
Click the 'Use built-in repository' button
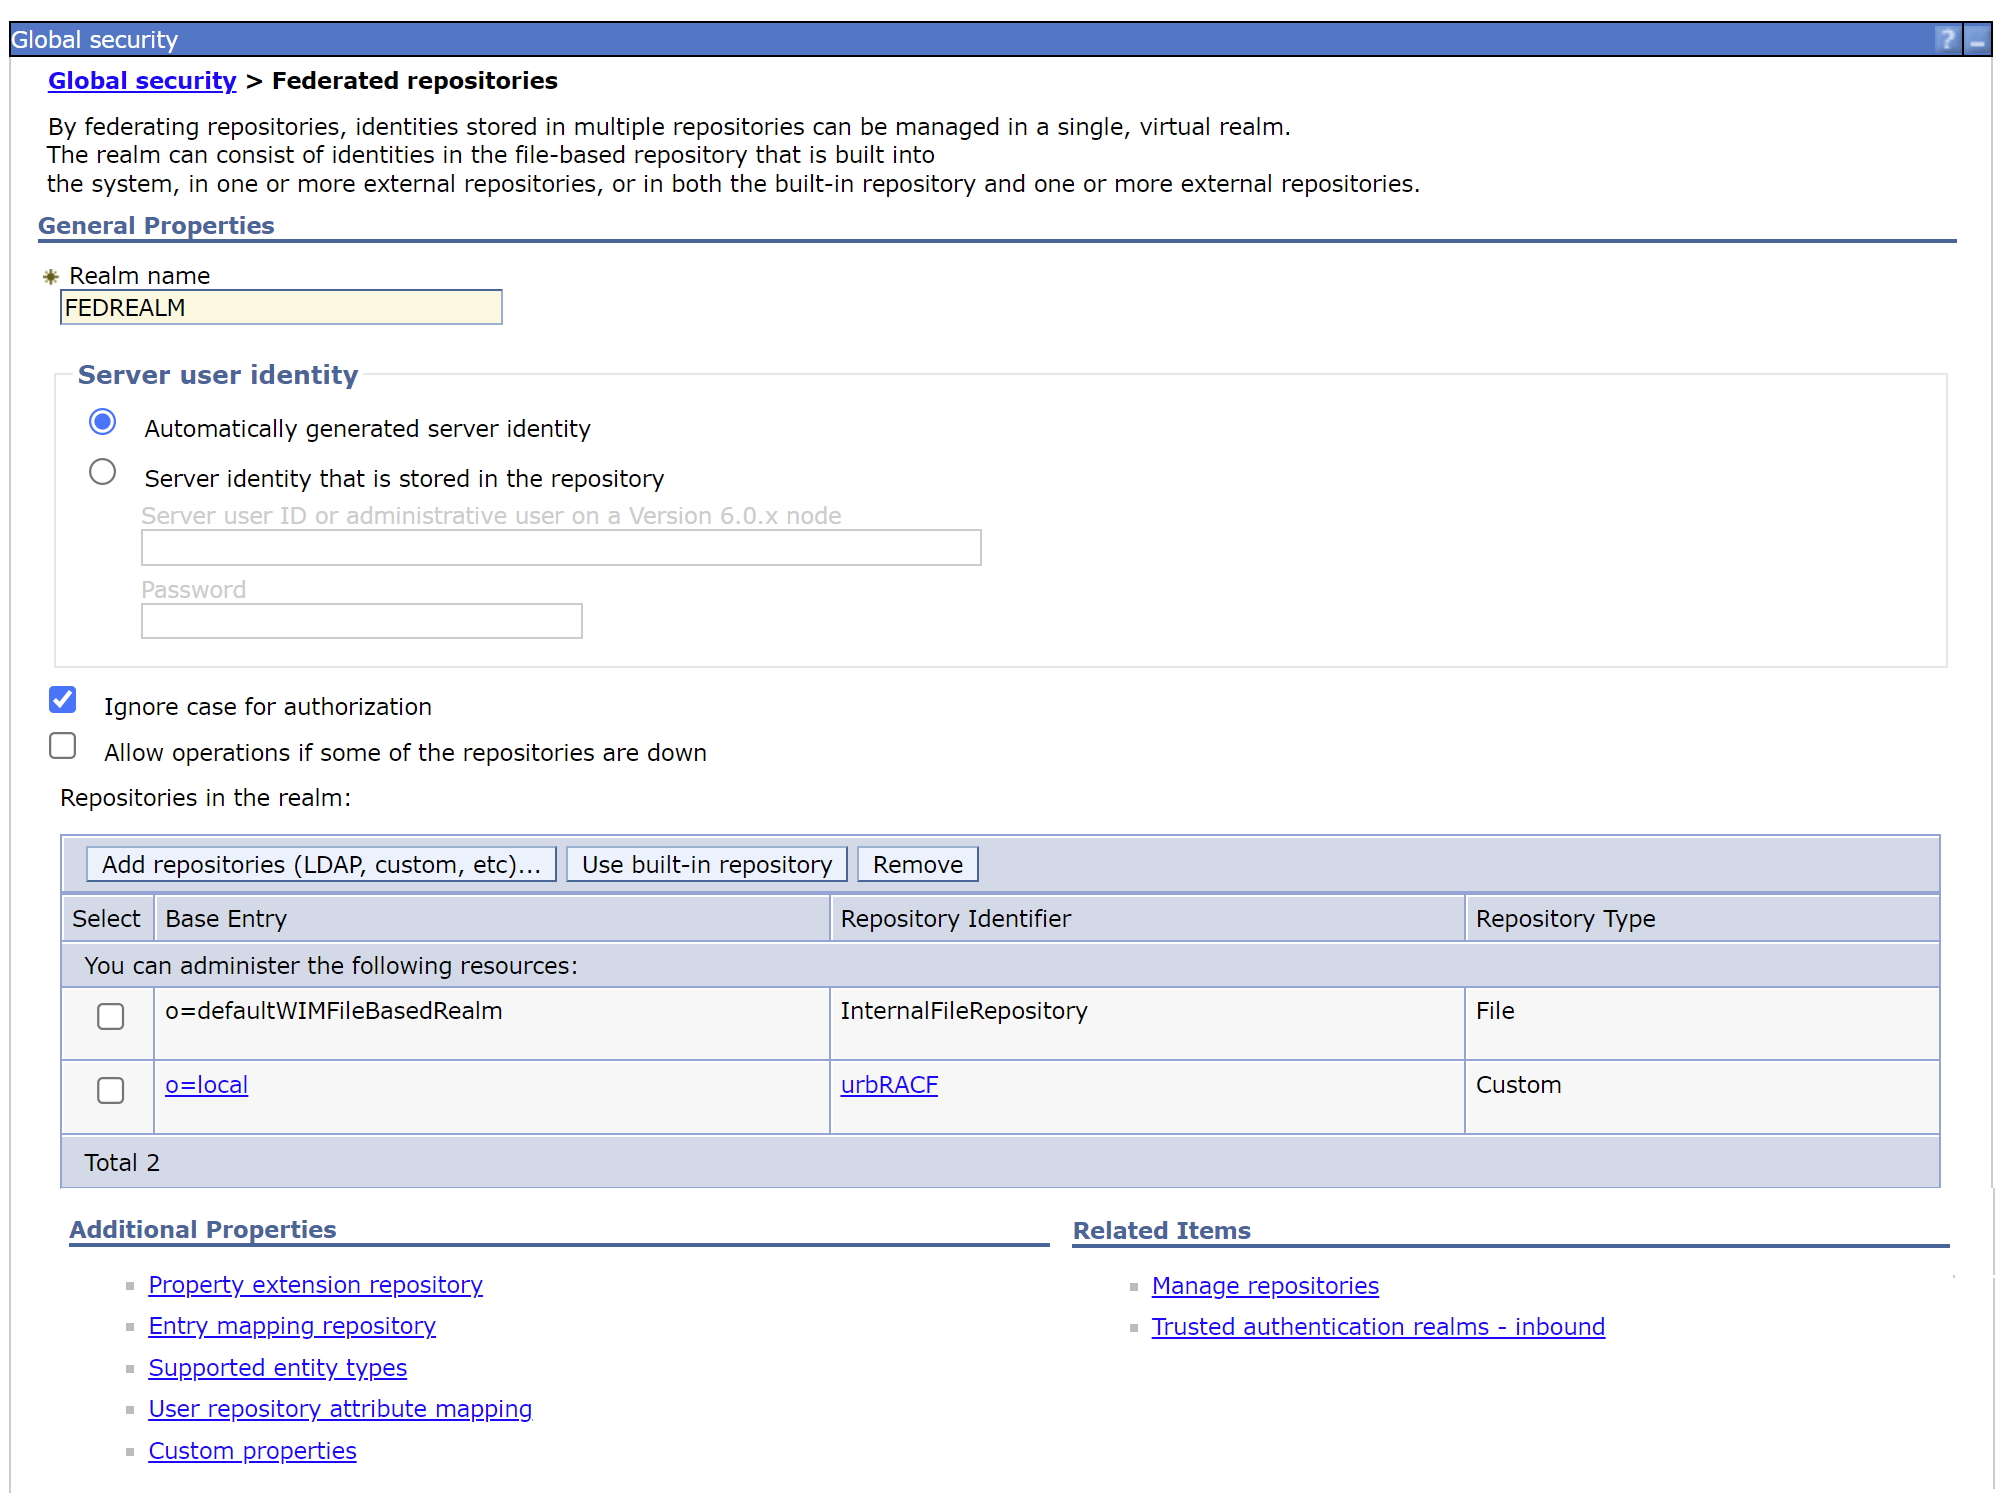pos(705,863)
